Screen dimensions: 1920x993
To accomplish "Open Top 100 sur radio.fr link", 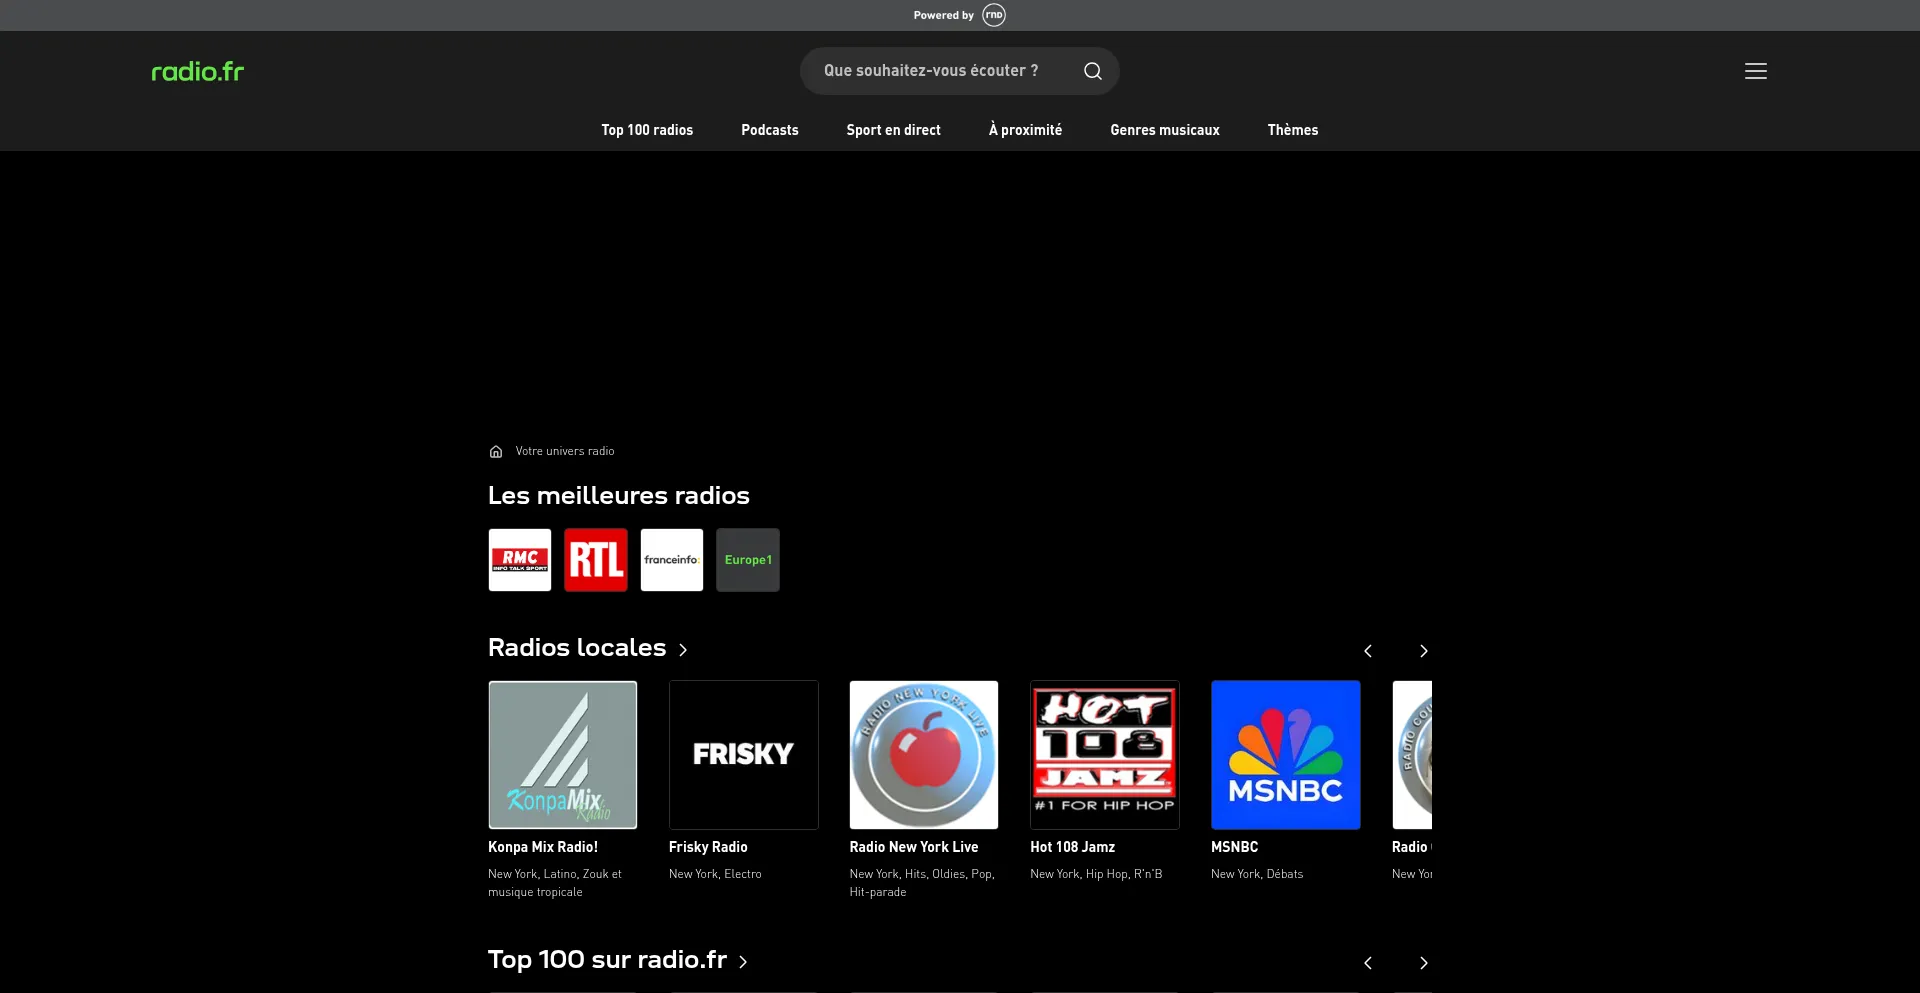I will pyautogui.click(x=617, y=960).
